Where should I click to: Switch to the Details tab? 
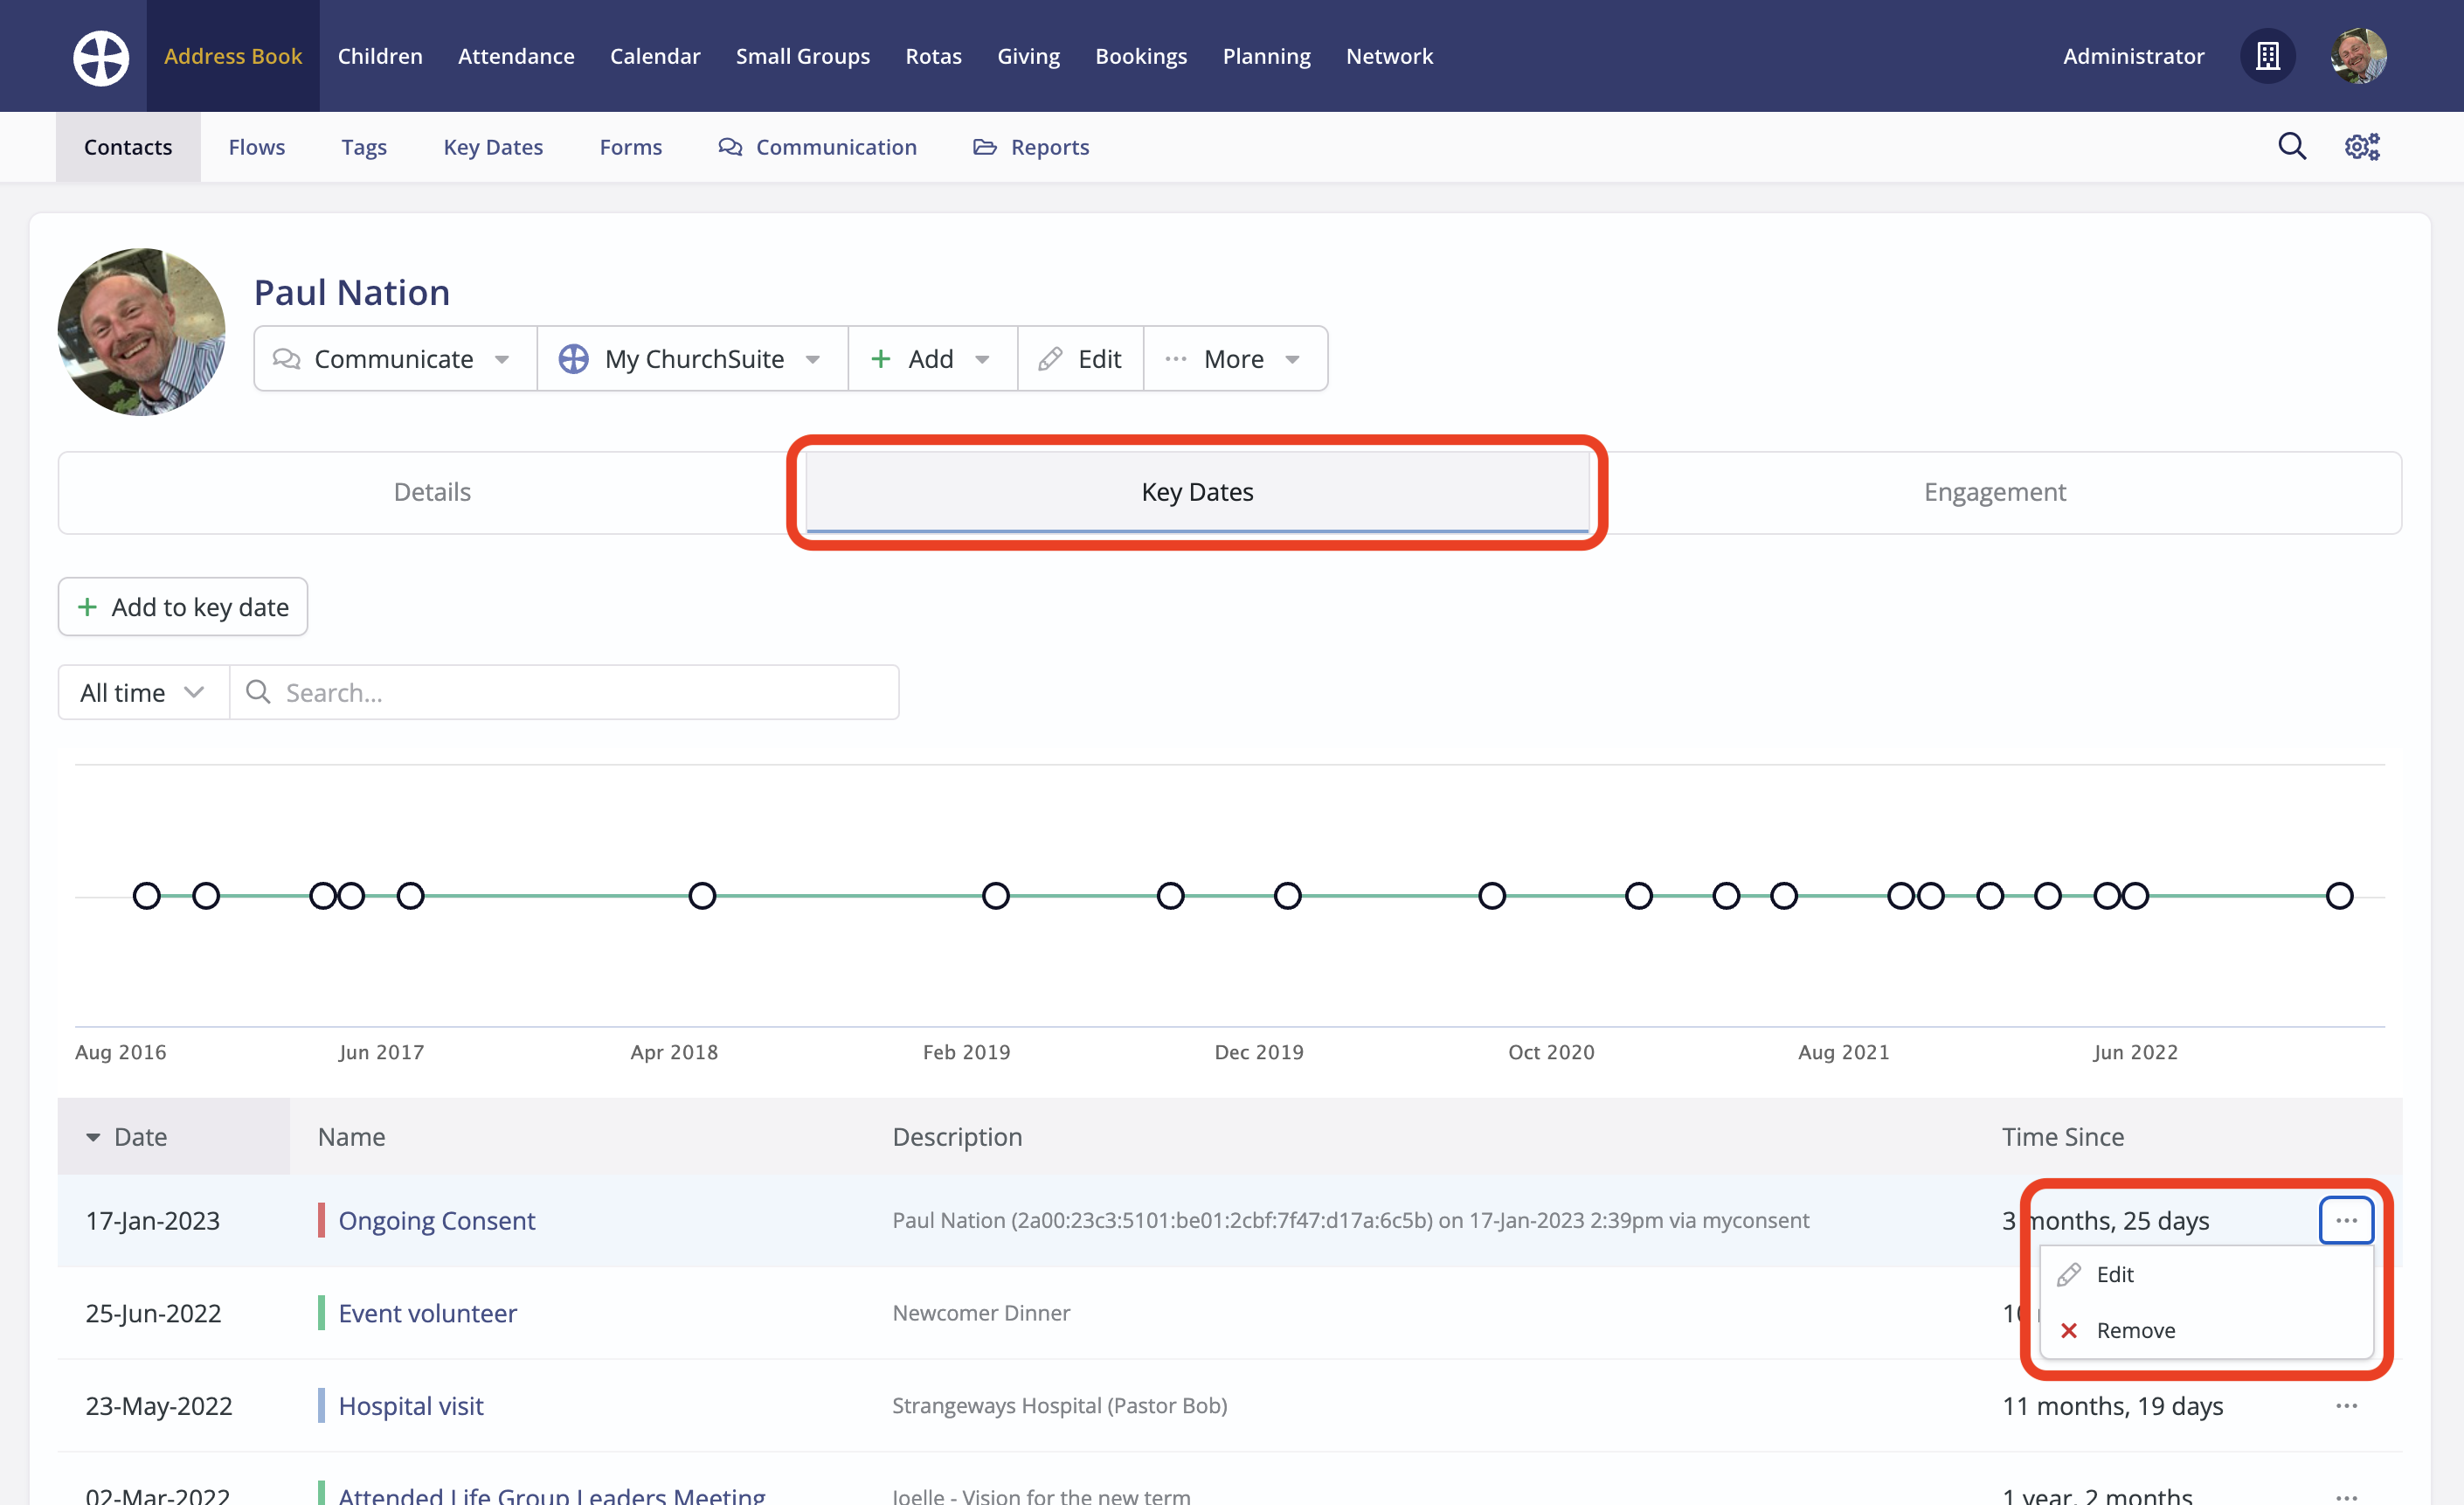pos(432,492)
